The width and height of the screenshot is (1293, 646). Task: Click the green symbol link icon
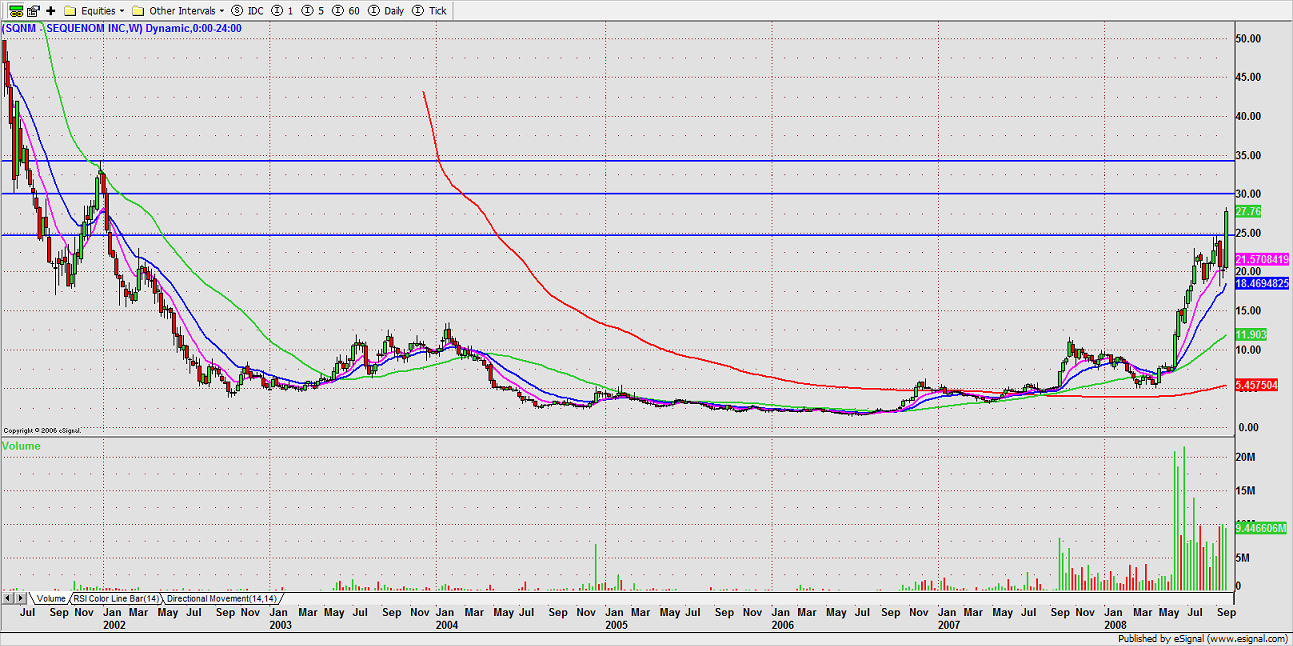click(x=16, y=10)
